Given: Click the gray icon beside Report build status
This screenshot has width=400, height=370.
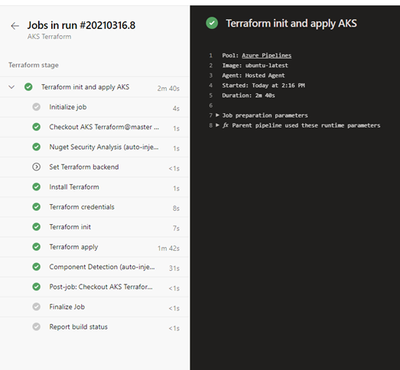Looking at the screenshot, I should pos(36,327).
